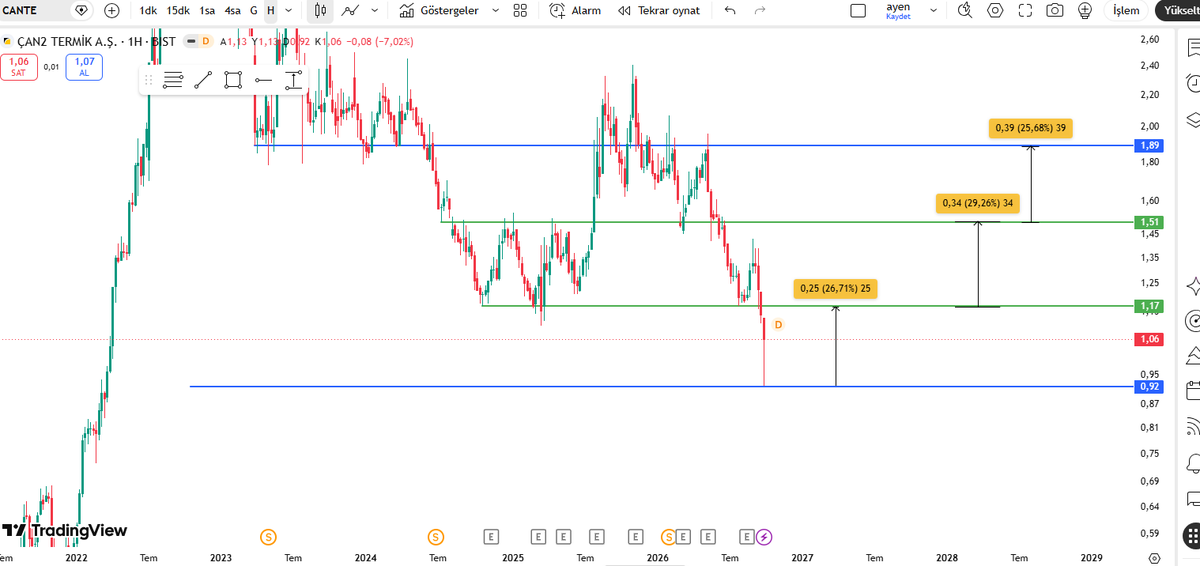Open the TradingView logo link
Screen dimensions: 1200x566
65,531
